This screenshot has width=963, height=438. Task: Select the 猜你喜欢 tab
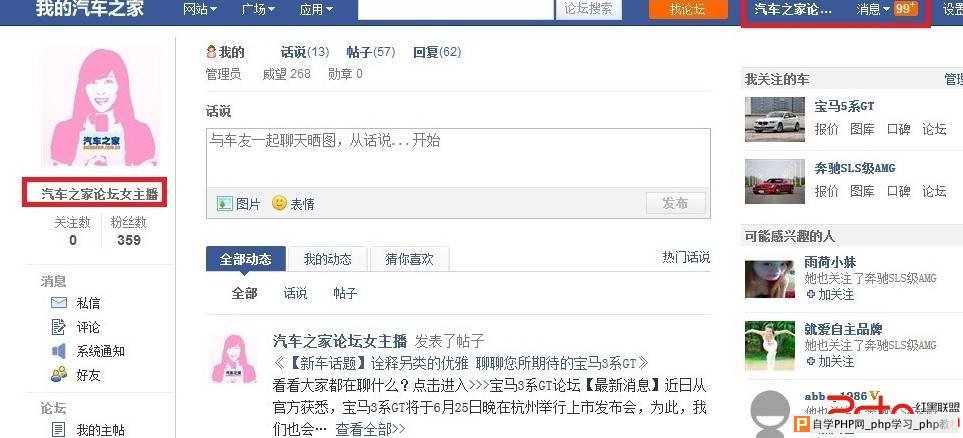point(409,259)
